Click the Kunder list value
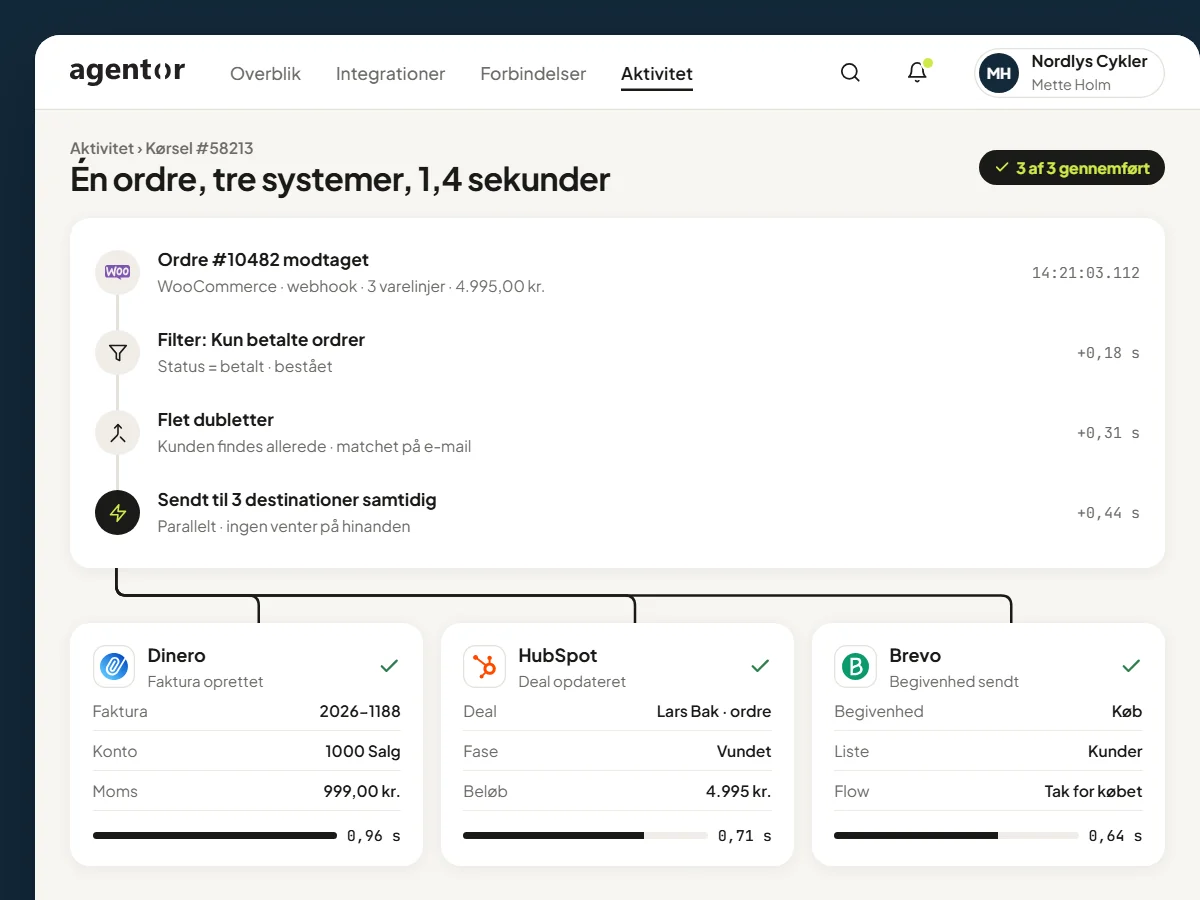Image resolution: width=1200 pixels, height=900 pixels. pyautogui.click(x=1115, y=752)
